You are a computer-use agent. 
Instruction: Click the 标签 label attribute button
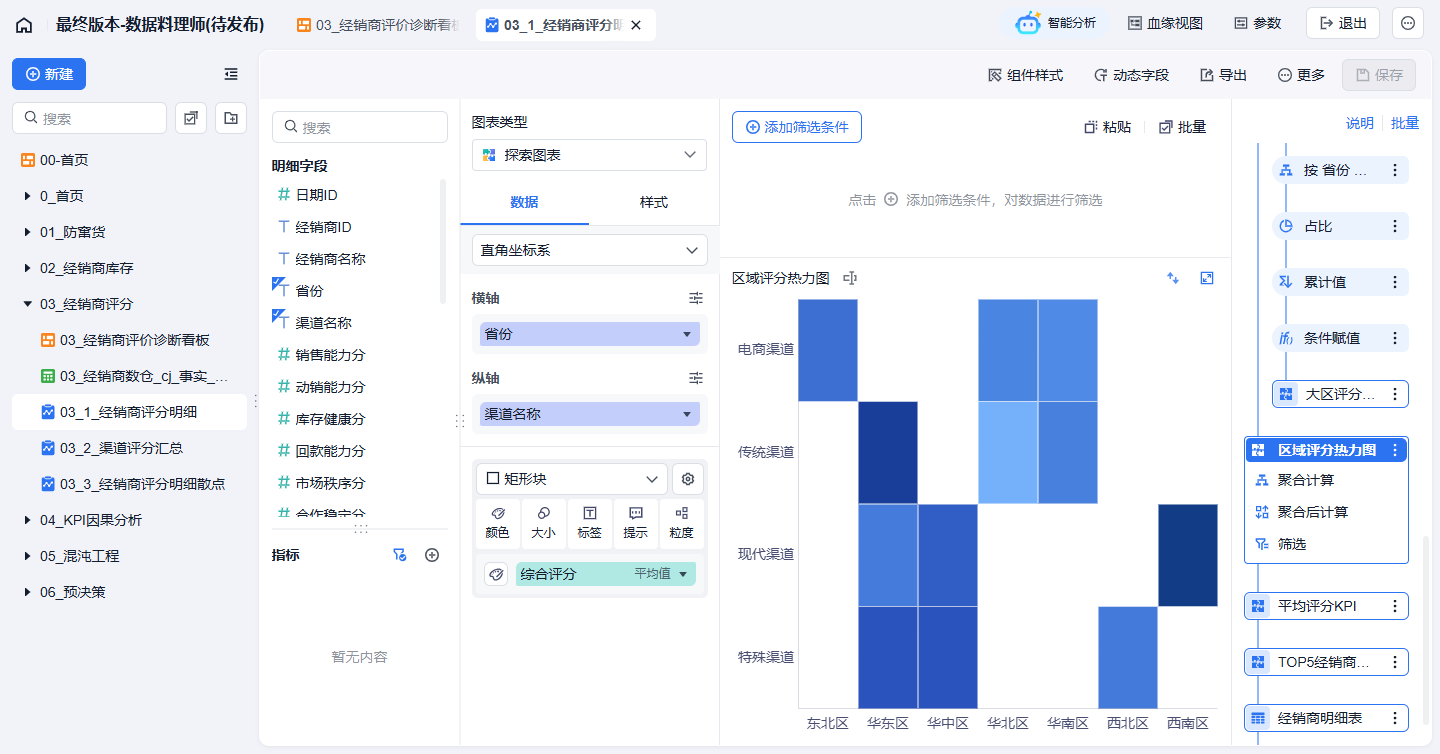click(589, 523)
